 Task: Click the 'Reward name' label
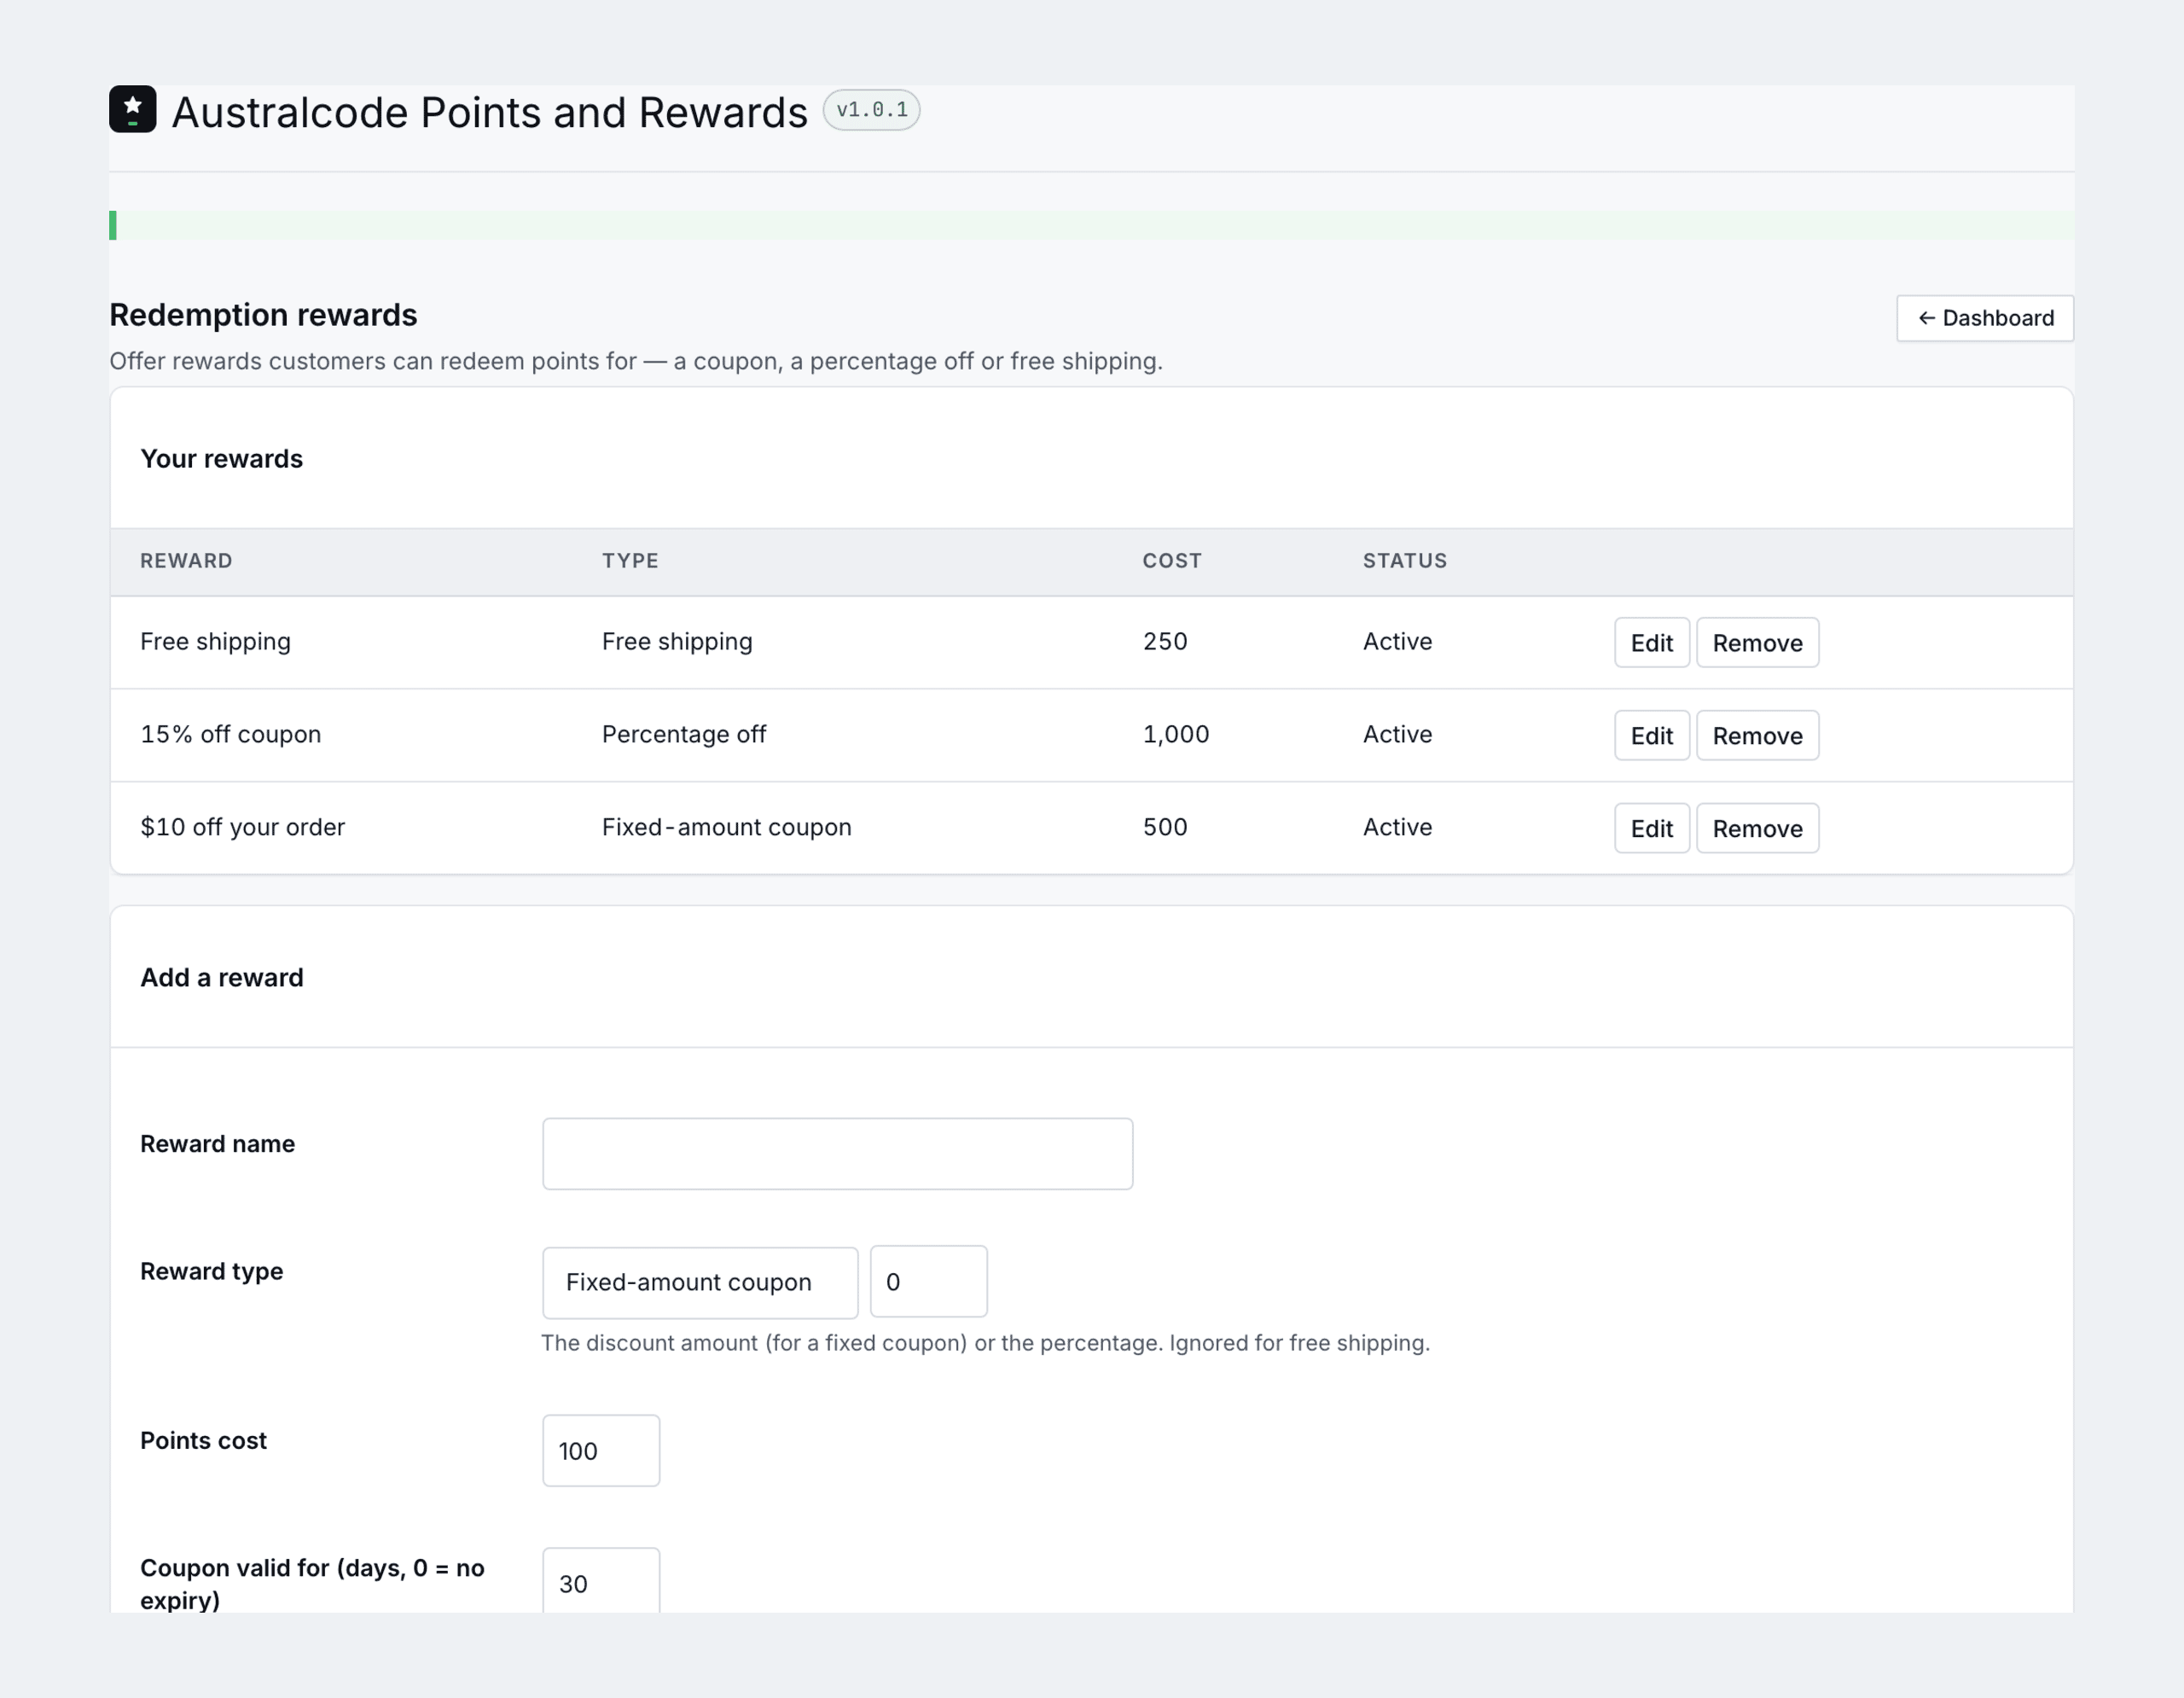217,1144
